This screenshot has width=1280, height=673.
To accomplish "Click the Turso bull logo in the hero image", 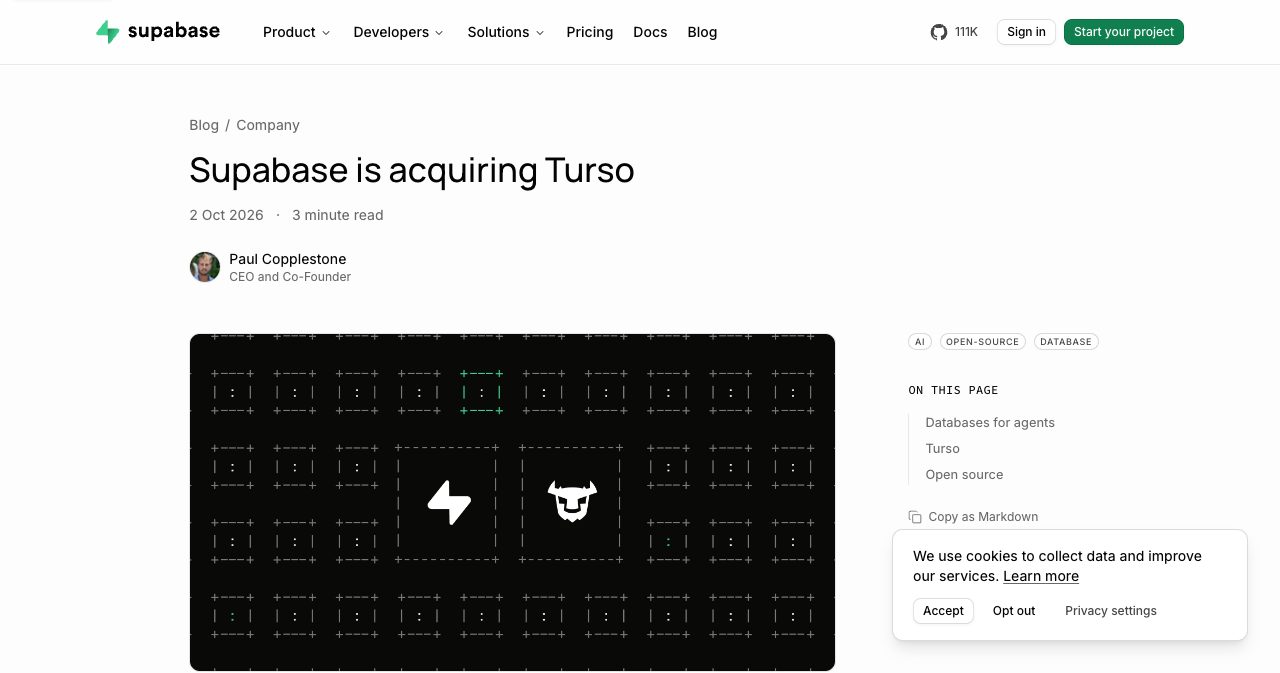I will pyautogui.click(x=572, y=501).
